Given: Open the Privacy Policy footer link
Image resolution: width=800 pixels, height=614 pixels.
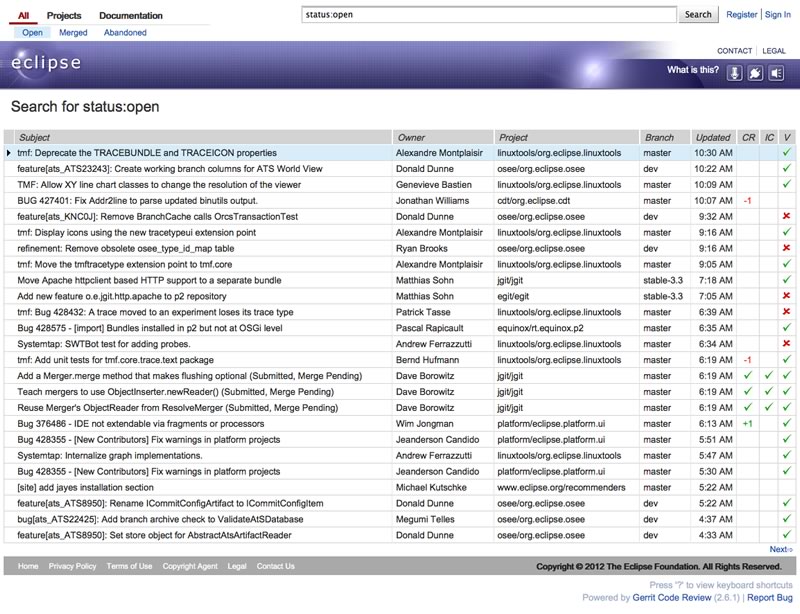Looking at the screenshot, I should tap(72, 566).
